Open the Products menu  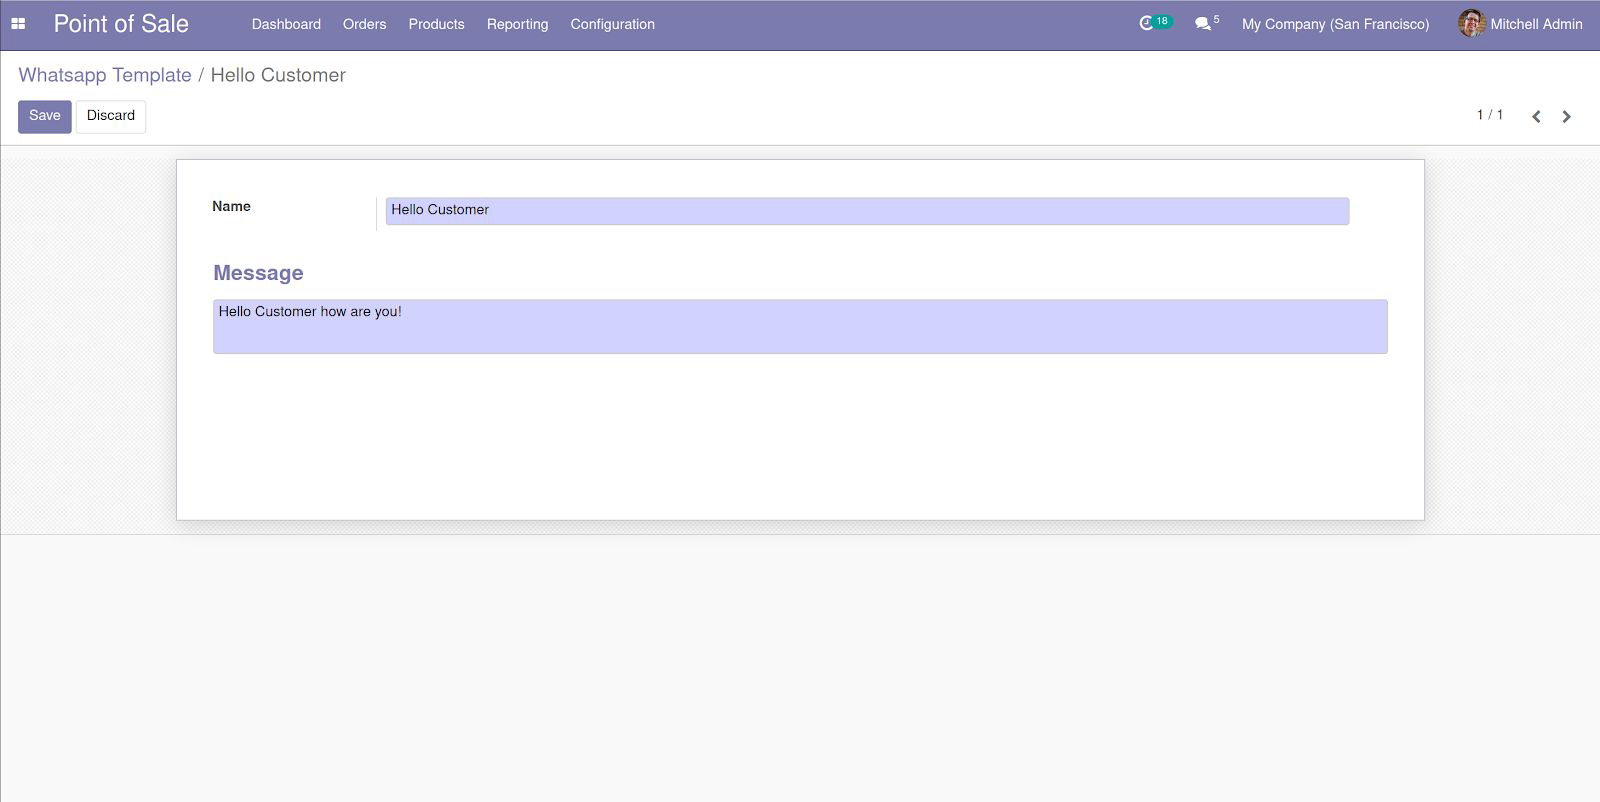(x=436, y=24)
